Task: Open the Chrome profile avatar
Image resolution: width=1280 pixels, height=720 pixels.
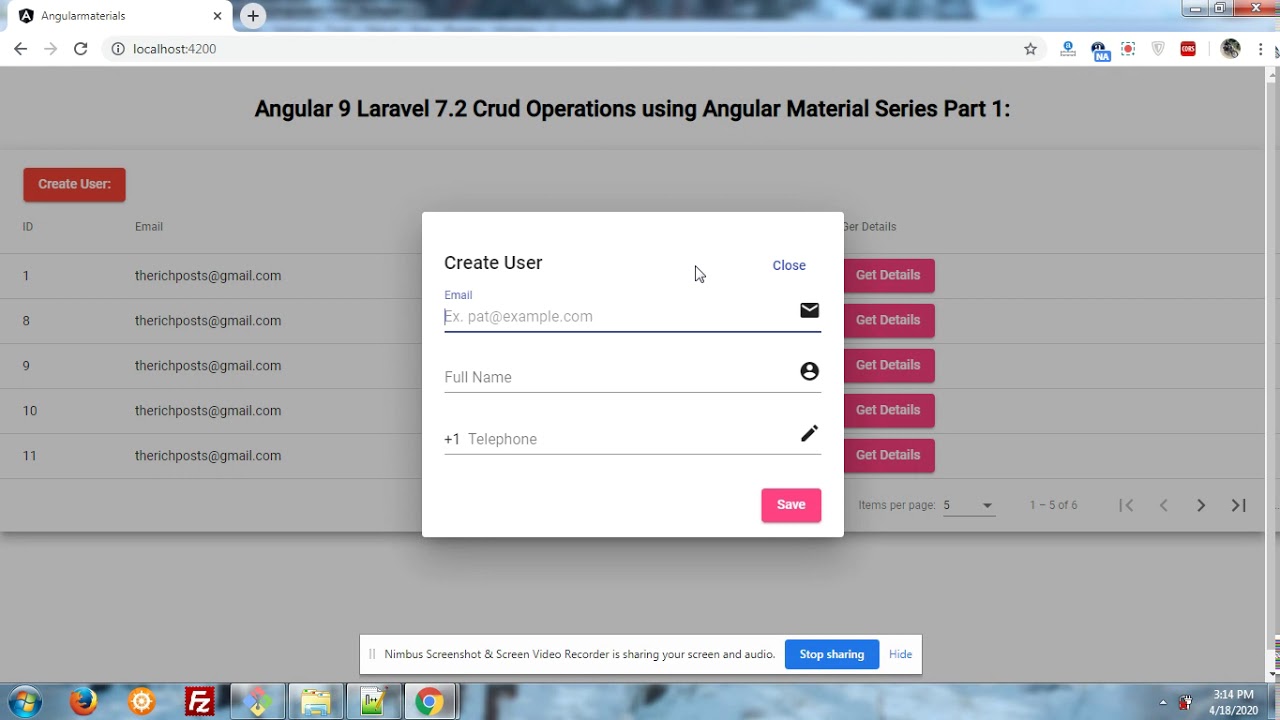Action: [1231, 49]
